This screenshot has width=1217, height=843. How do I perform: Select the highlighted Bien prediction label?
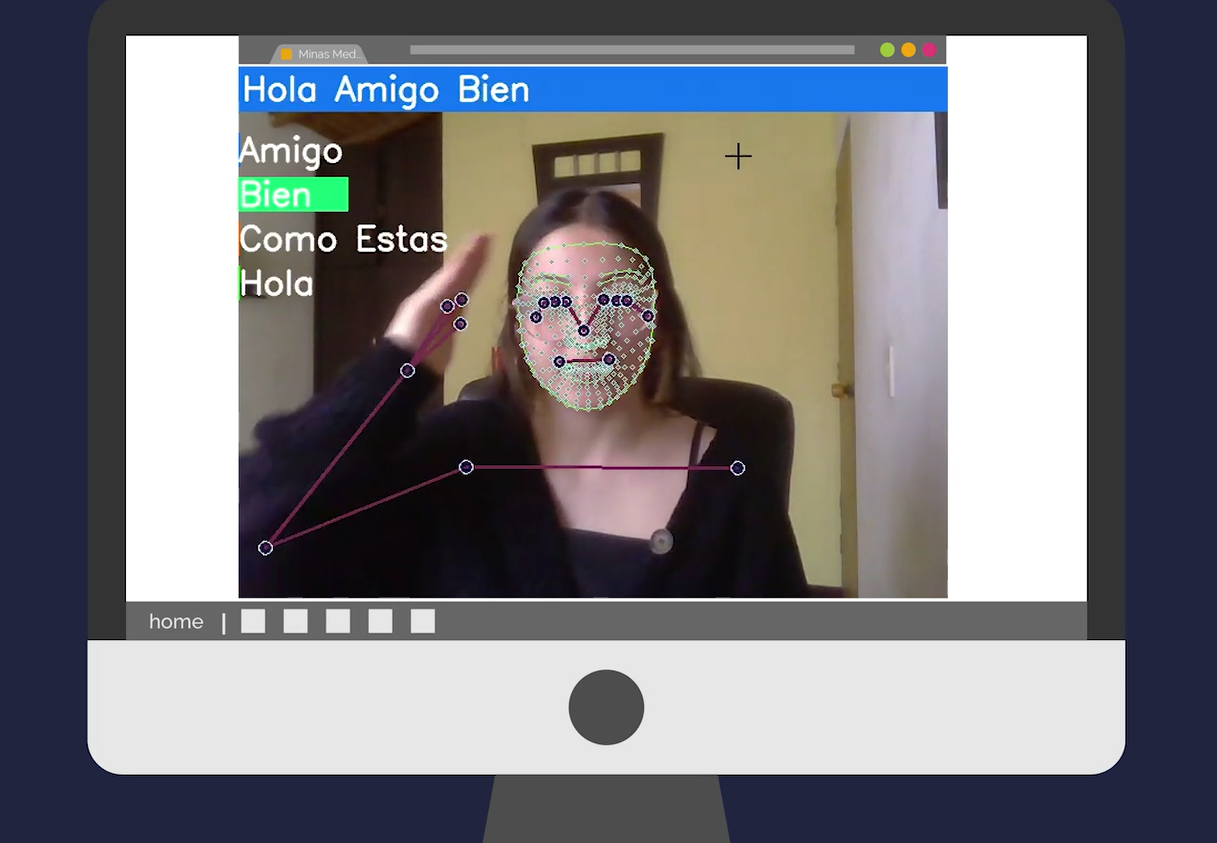[x=293, y=195]
